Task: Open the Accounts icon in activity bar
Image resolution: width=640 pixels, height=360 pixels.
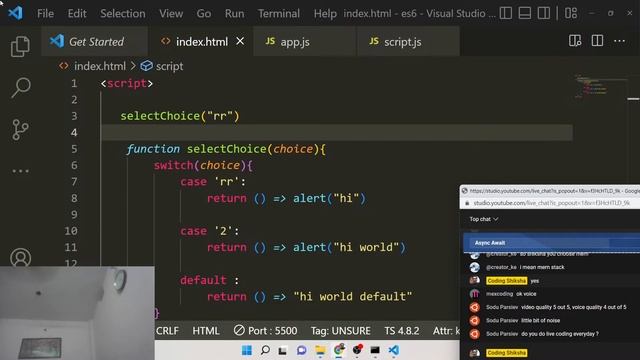Action: pyautogui.click(x=20, y=258)
